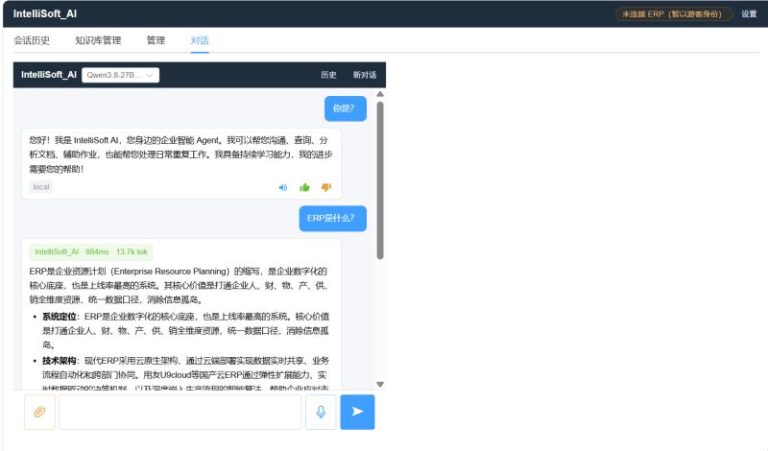Open the 会话历史 tab
This screenshot has height=451, width=768.
[x=32, y=40]
